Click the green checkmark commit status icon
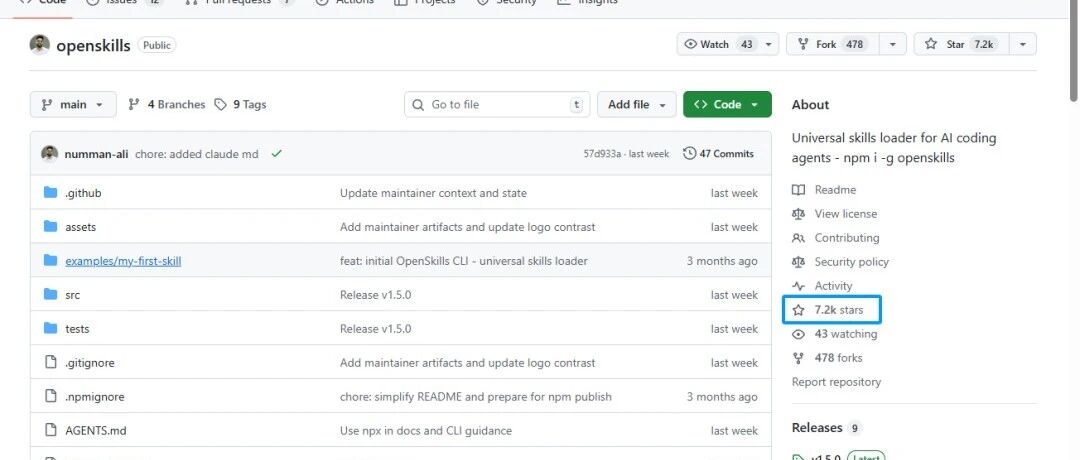This screenshot has width=1080, height=460. click(x=277, y=154)
